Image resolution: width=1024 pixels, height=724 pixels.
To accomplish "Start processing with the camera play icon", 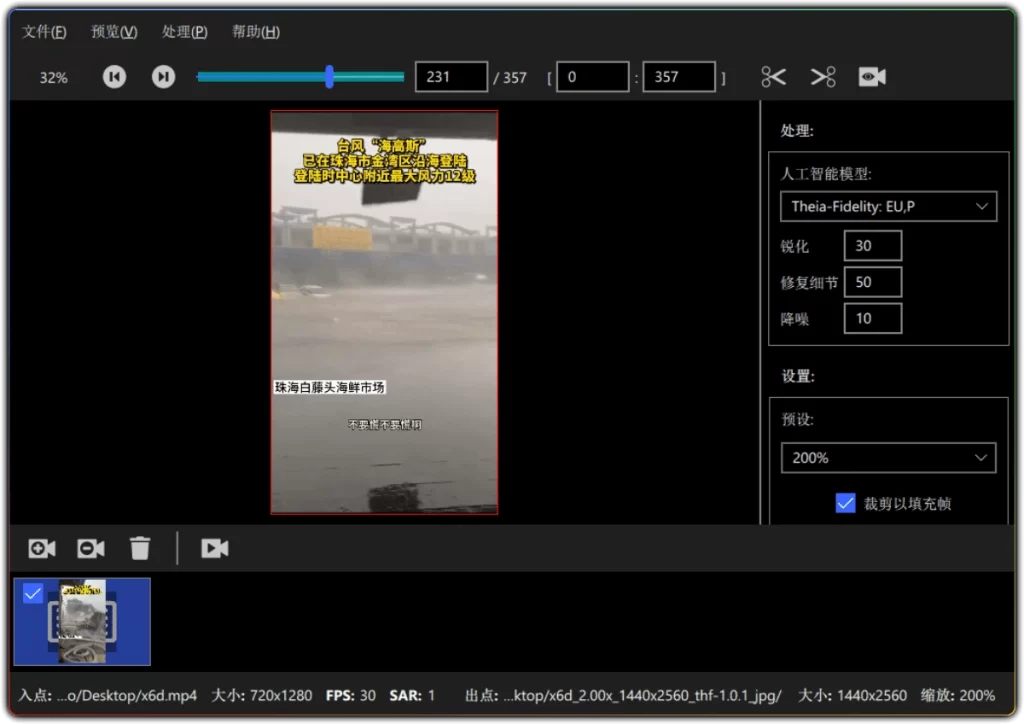I will 214,548.
